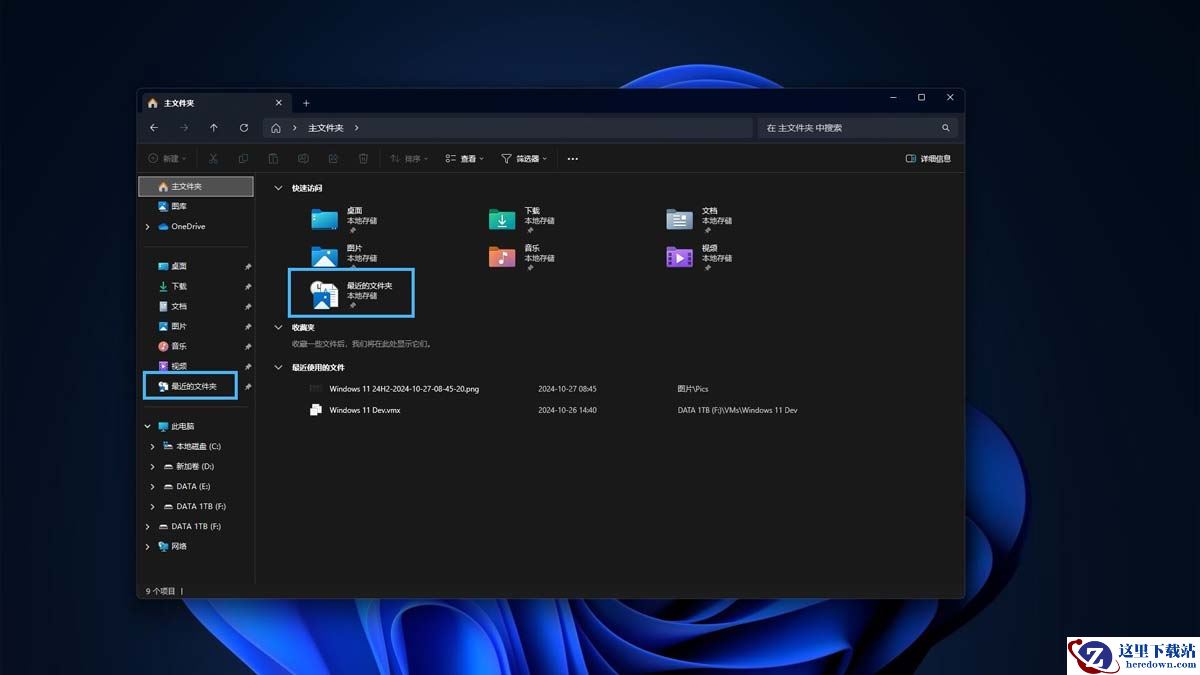Click location text 图片\Pics
The height and width of the screenshot is (675, 1200).
point(693,388)
